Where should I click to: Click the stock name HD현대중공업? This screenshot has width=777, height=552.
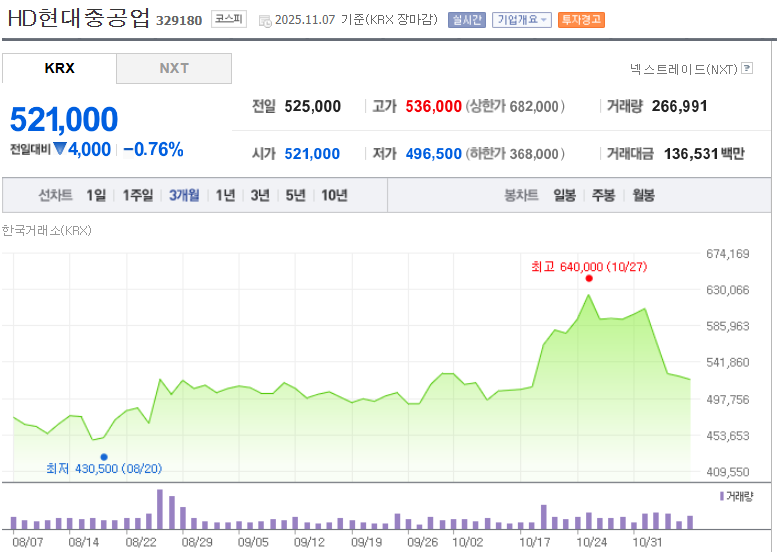click(78, 18)
